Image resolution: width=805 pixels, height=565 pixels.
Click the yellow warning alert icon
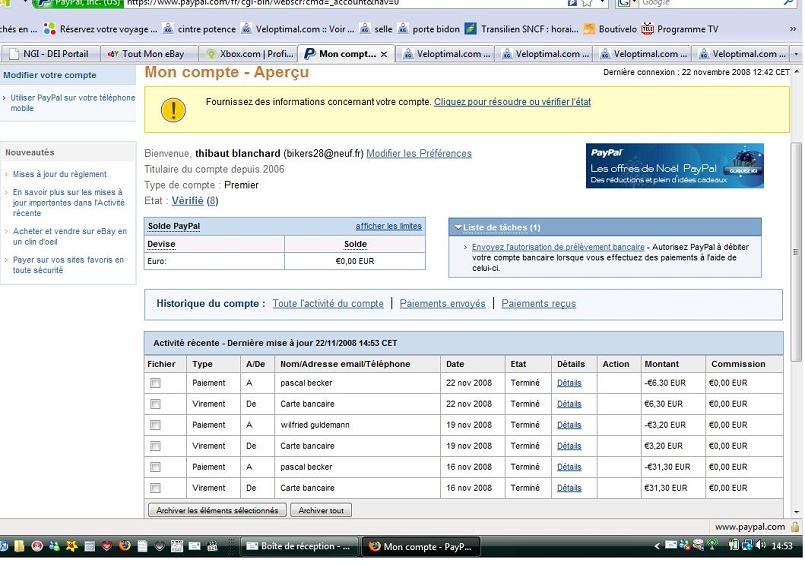point(173,109)
